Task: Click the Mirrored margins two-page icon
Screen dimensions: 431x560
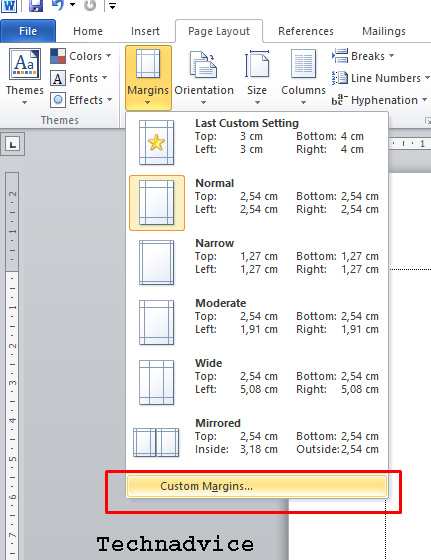Action: 156,442
